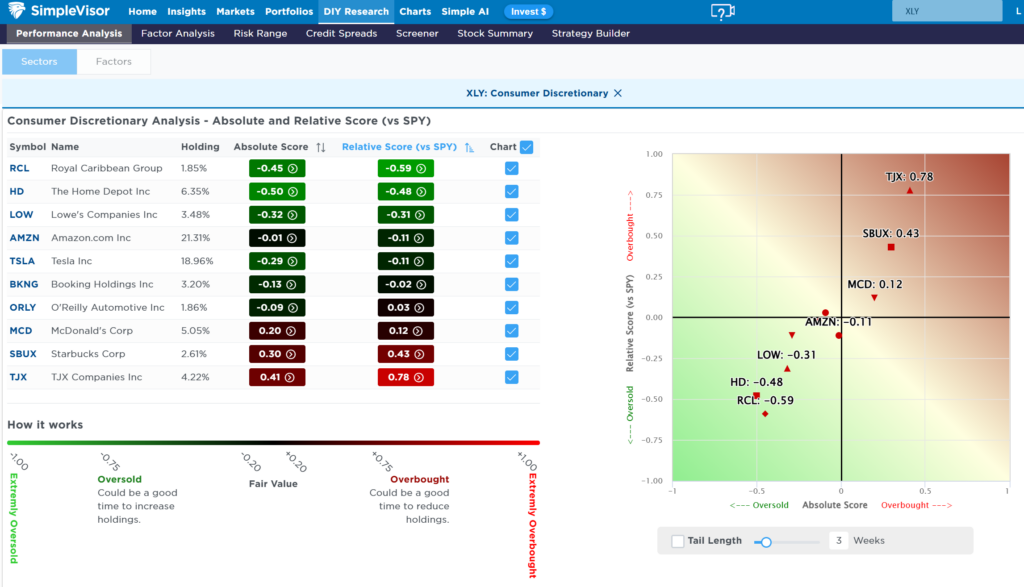Select the Markets menu item

[x=234, y=11]
